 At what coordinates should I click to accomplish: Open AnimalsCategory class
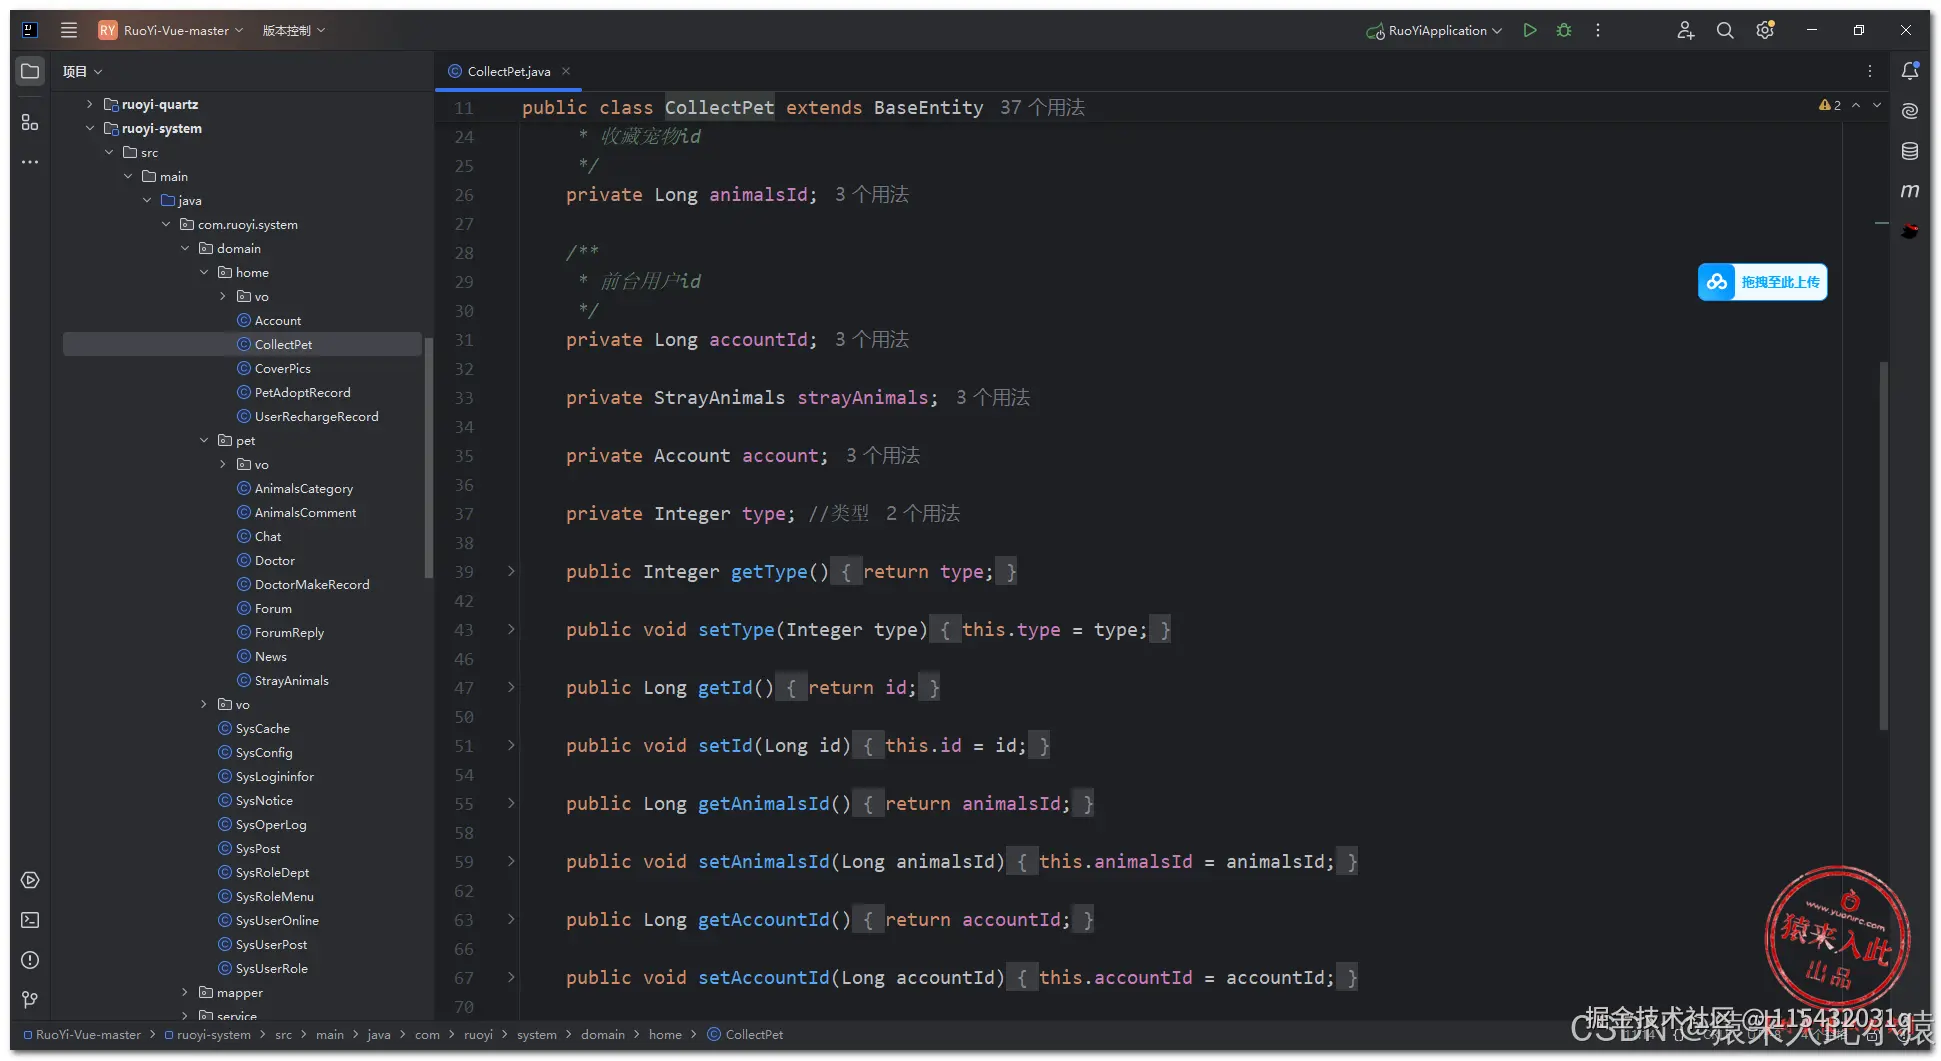coord(303,488)
